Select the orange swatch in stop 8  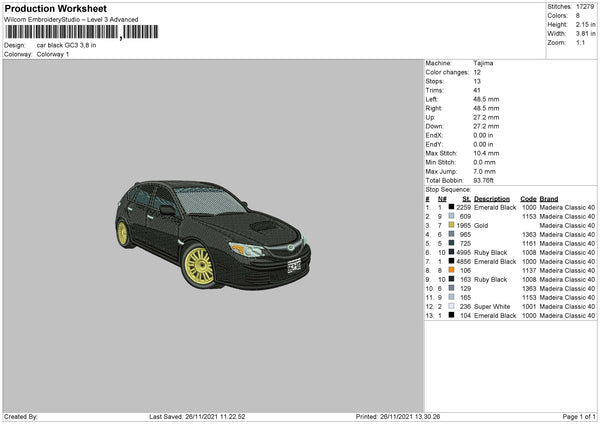pyautogui.click(x=451, y=270)
